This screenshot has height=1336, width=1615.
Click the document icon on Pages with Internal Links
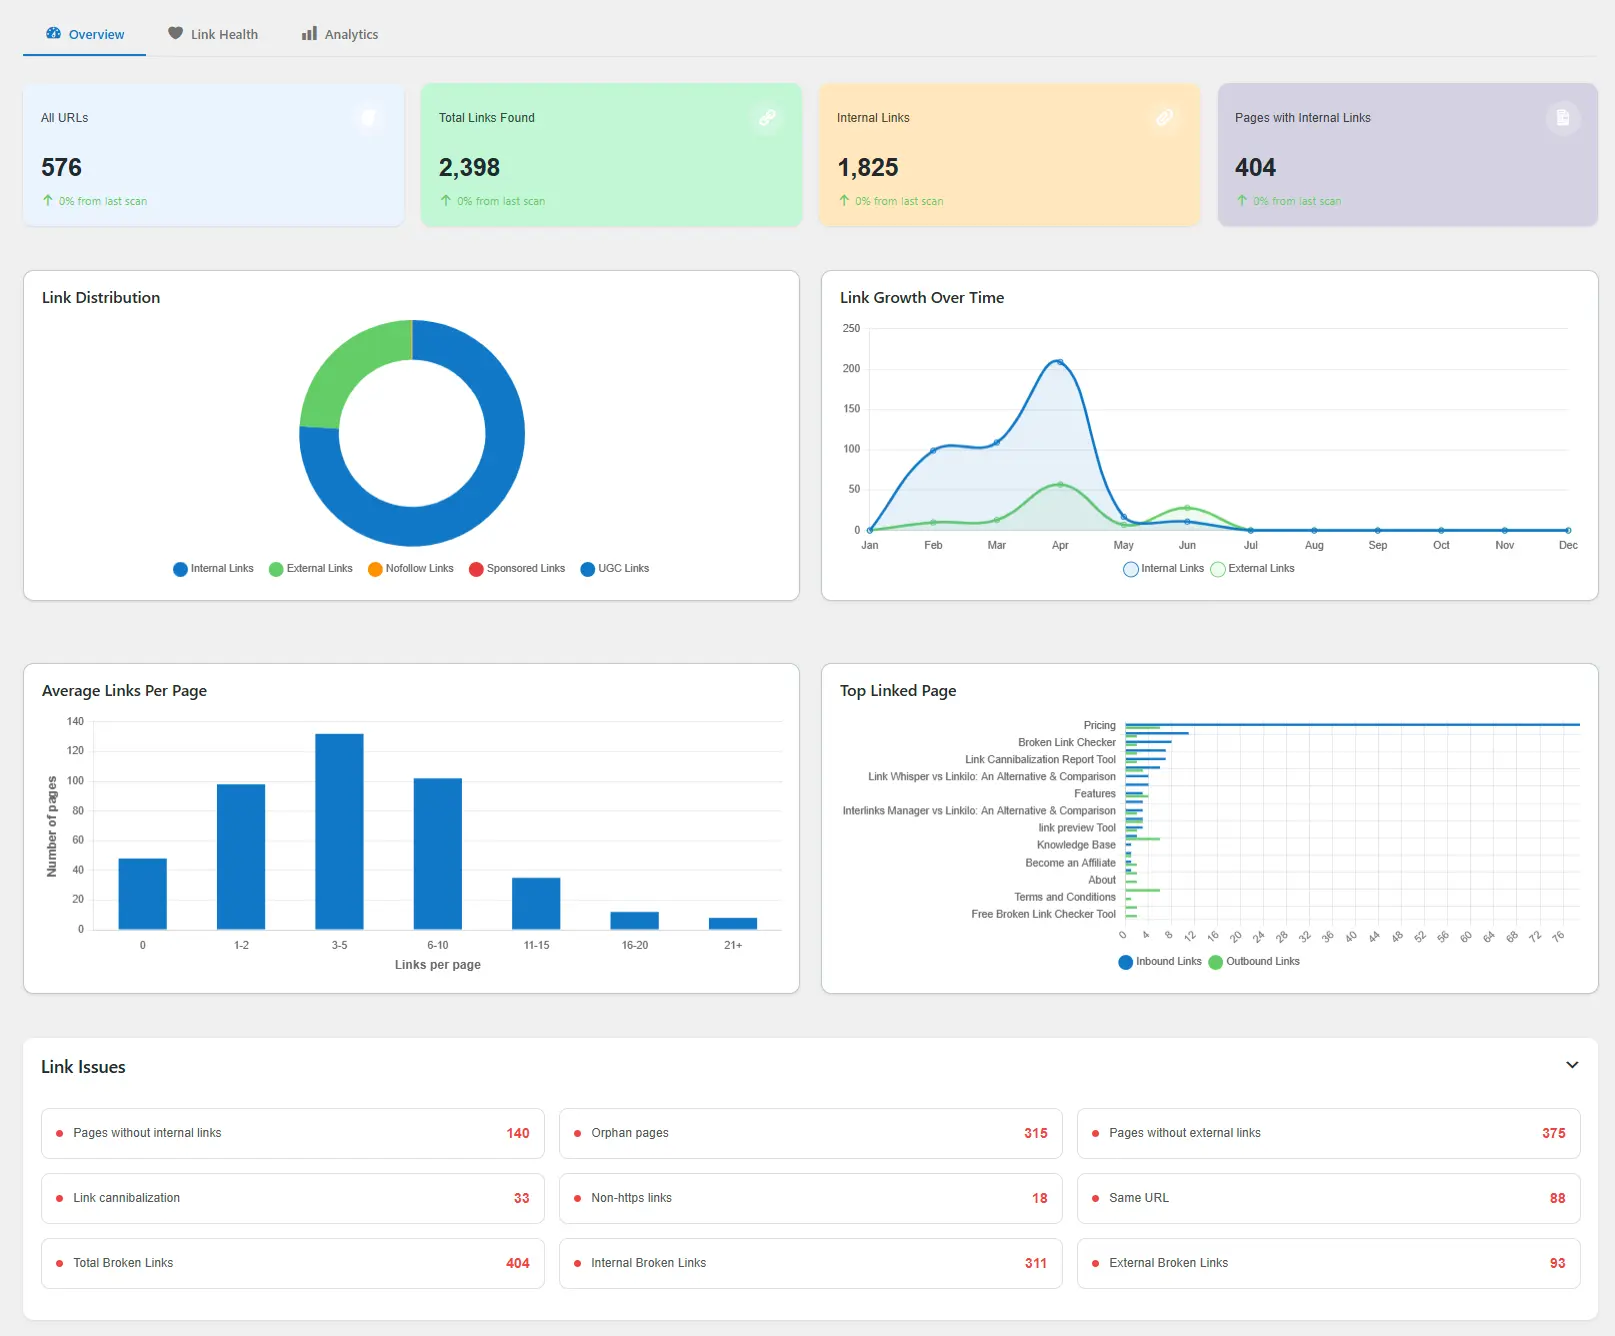1563,117
